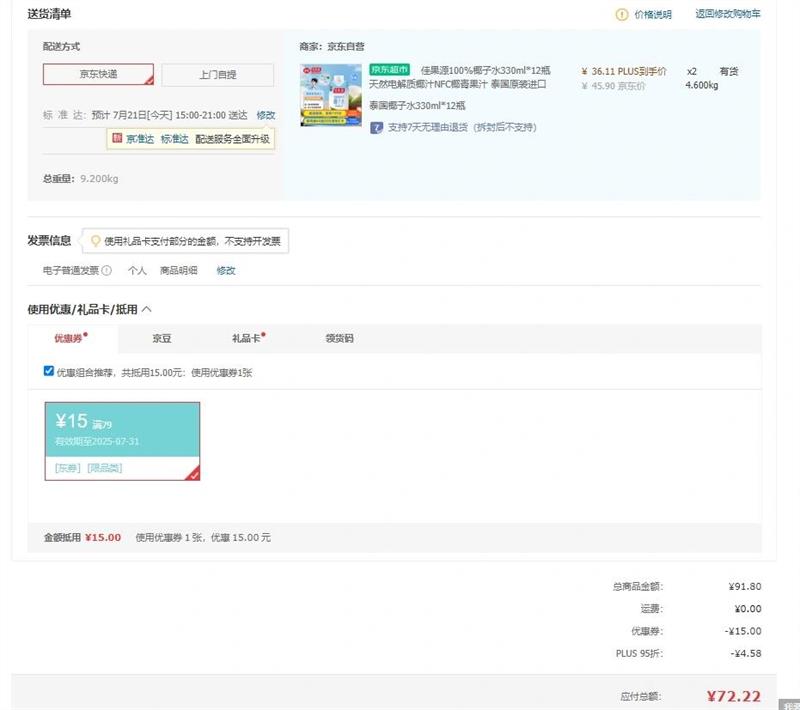Switch to the 京豆 tab

[x=161, y=339]
